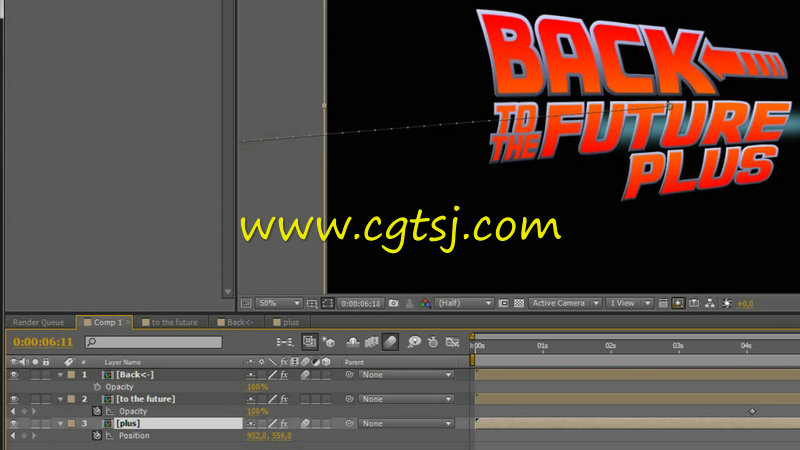Open the Parent dropdown for Back<- layer
The image size is (800, 450).
[x=406, y=374]
